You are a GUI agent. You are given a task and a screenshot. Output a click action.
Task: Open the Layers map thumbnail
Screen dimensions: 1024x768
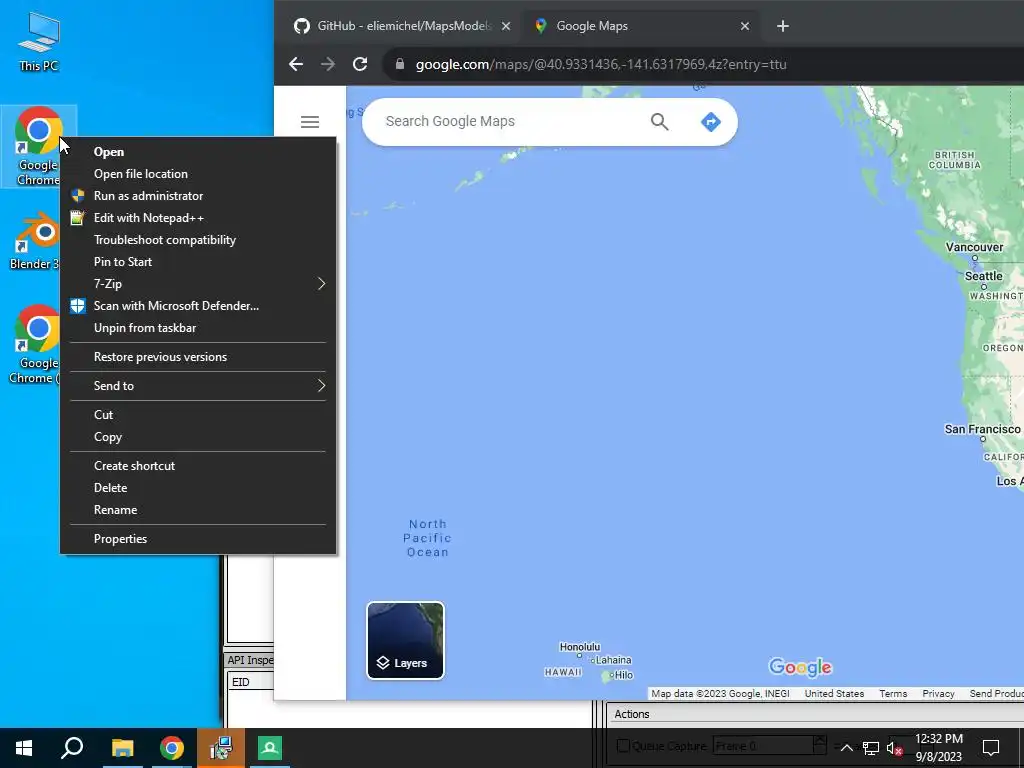pos(406,641)
